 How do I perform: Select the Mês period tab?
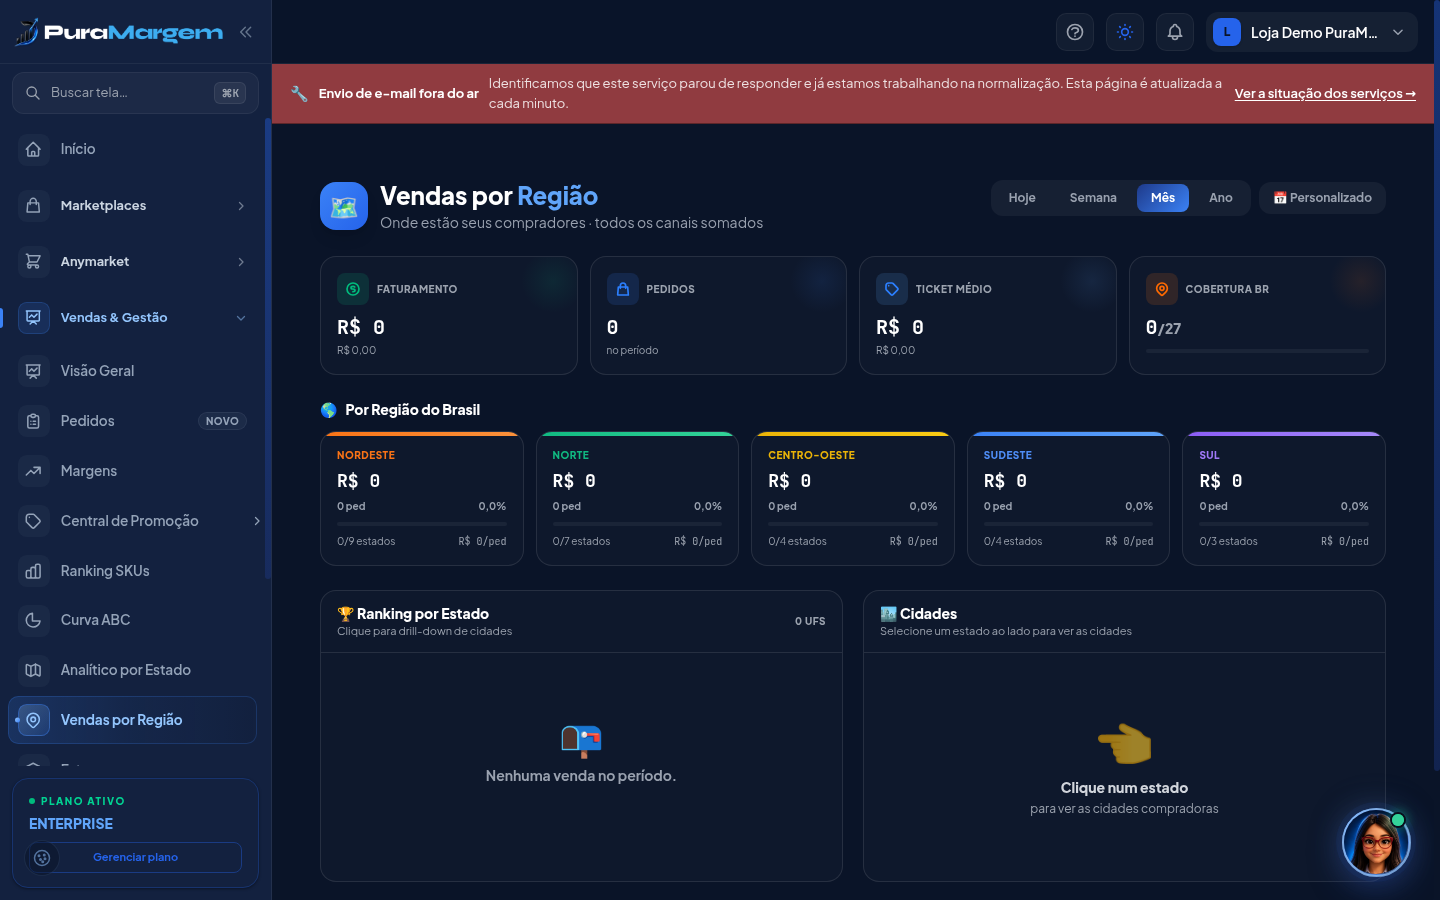pos(1163,198)
